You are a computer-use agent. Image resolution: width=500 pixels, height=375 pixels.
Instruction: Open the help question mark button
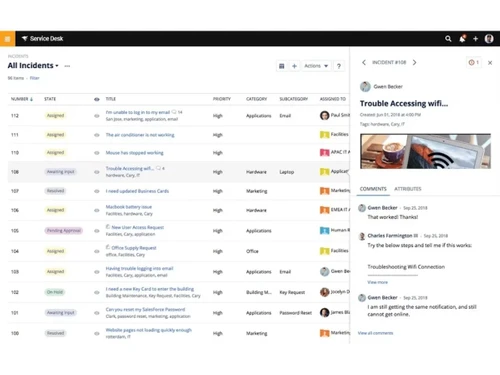click(339, 66)
